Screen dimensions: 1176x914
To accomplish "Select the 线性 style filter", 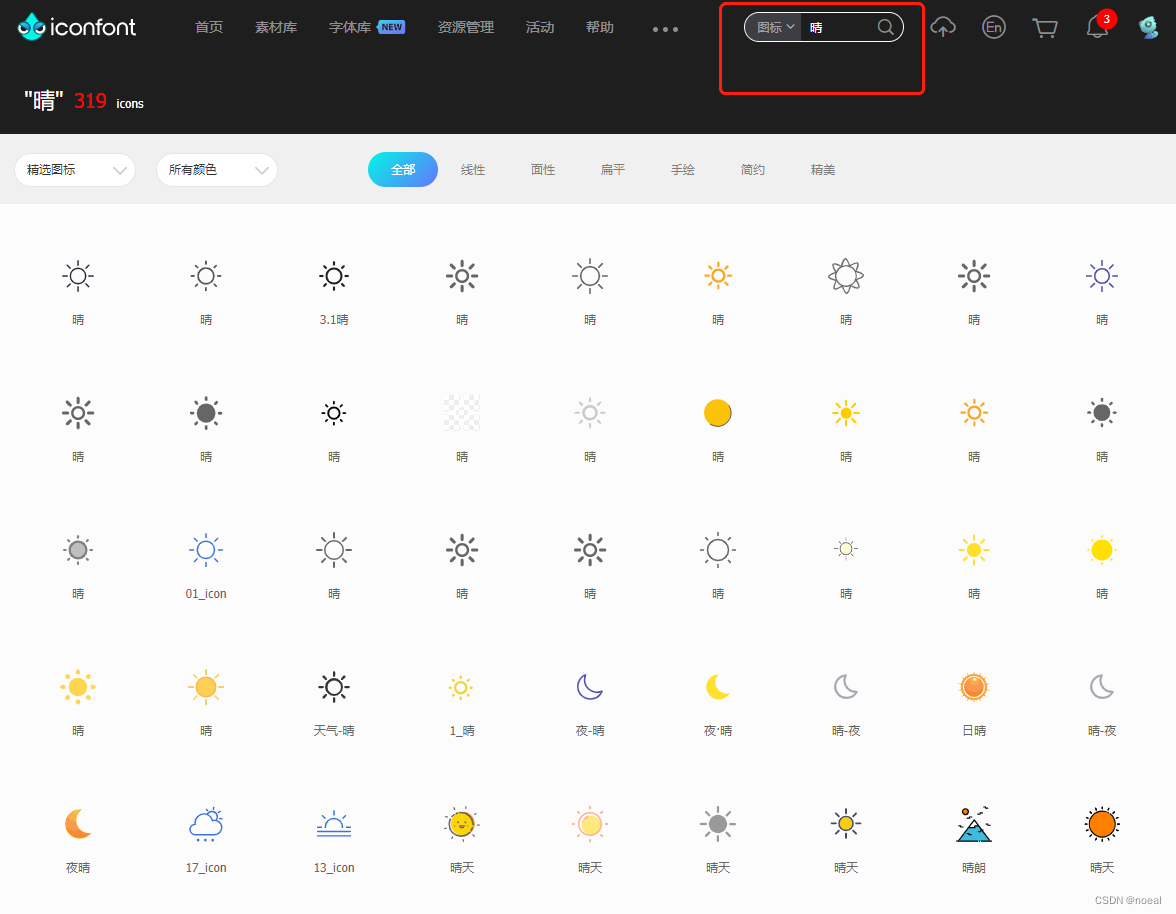I will [x=473, y=169].
